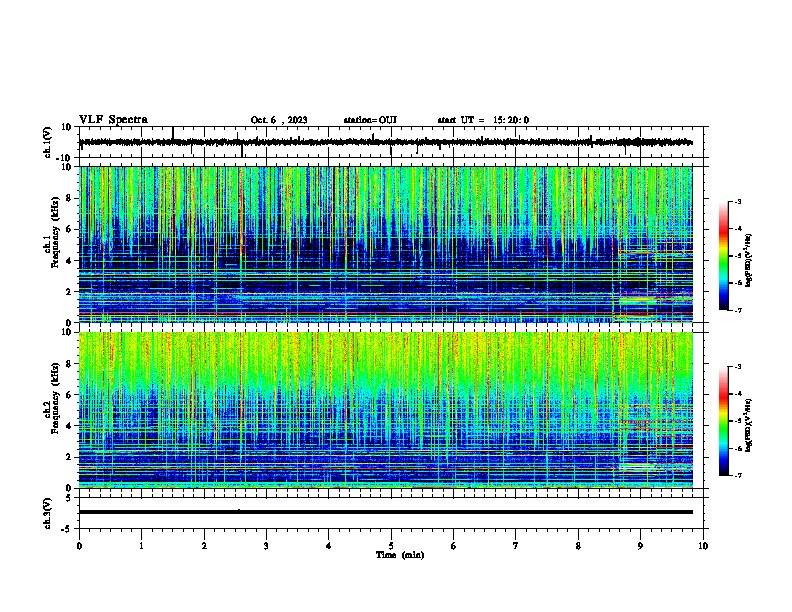Click the ch.2 spectrogram color scale bar

(x=723, y=421)
